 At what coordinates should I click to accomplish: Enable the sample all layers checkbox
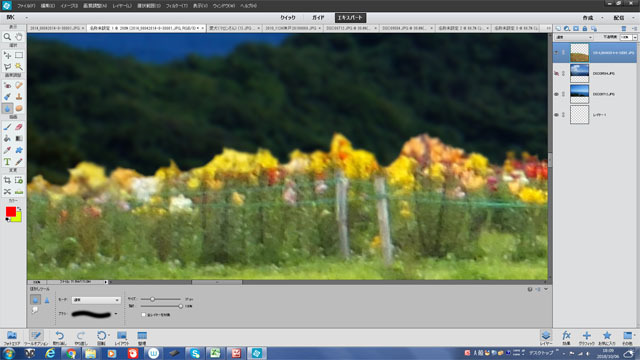click(143, 315)
